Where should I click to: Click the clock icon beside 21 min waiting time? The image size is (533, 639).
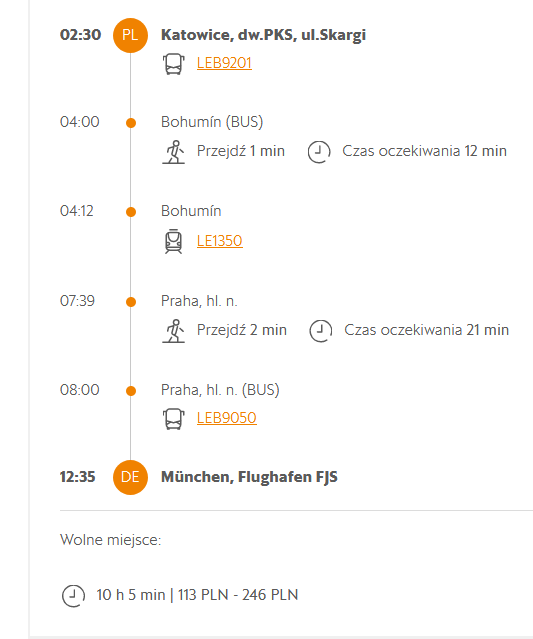click(x=321, y=331)
